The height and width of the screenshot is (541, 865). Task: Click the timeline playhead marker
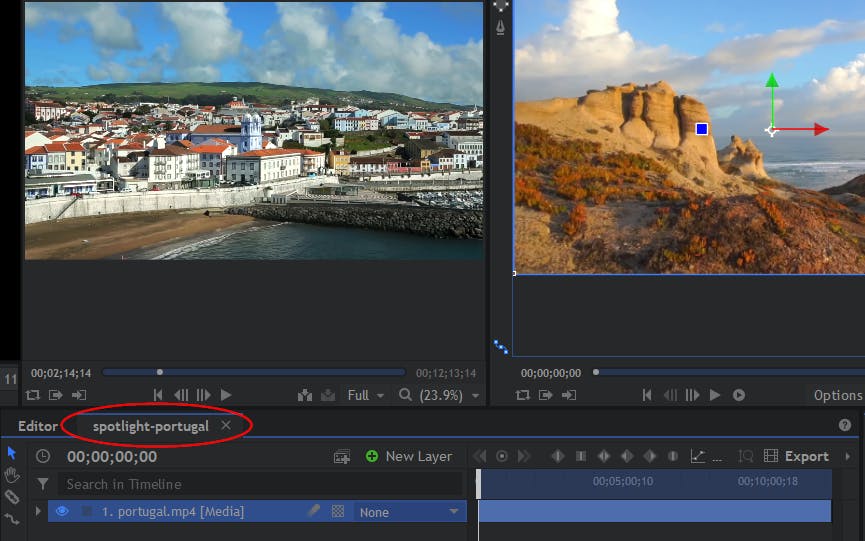point(478,484)
